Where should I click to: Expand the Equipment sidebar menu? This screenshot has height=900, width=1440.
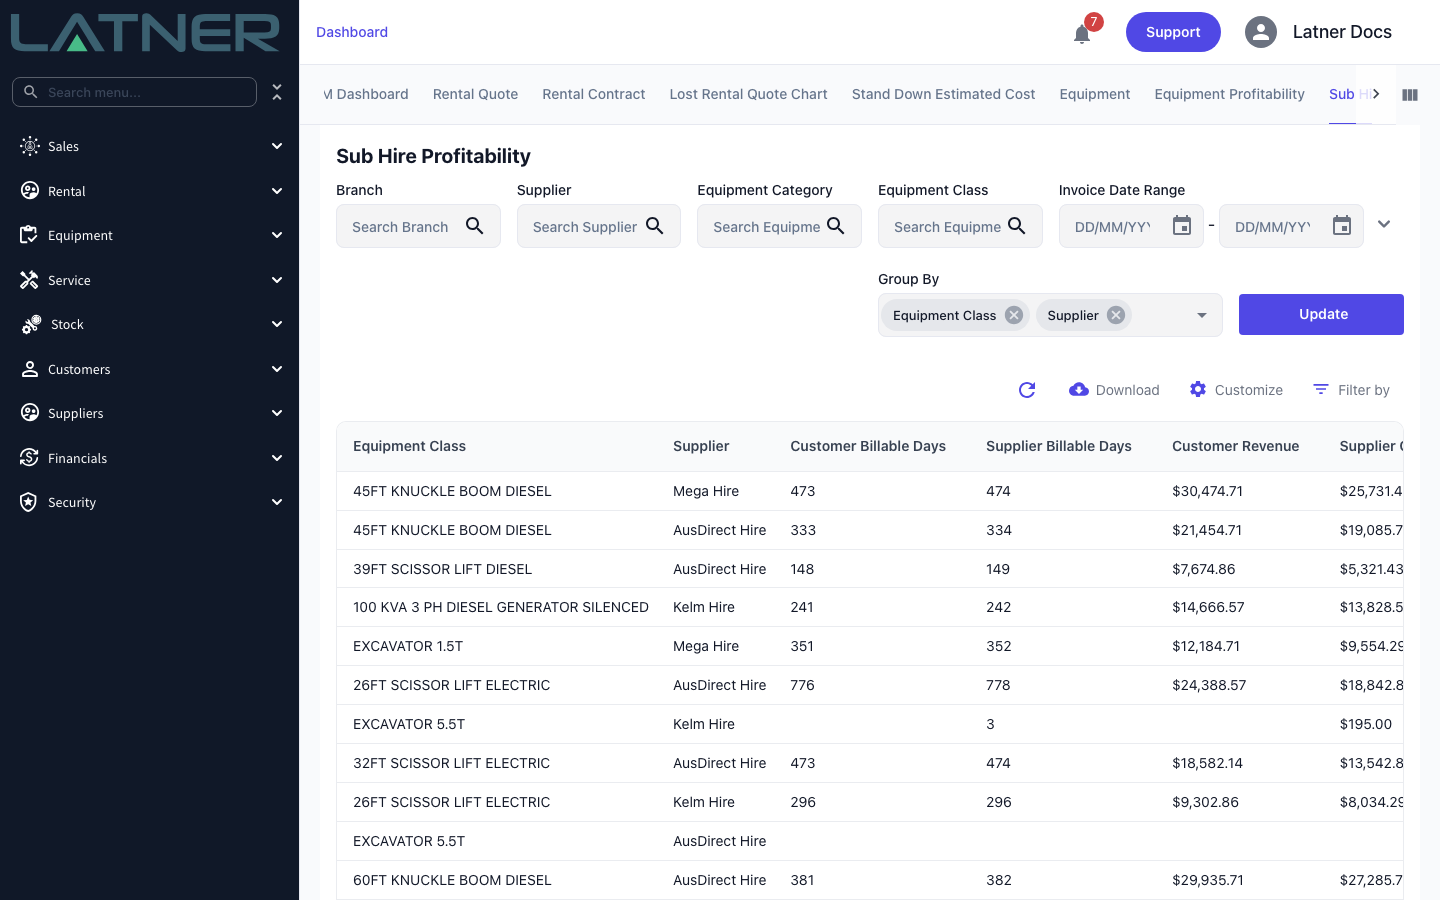pyautogui.click(x=150, y=235)
